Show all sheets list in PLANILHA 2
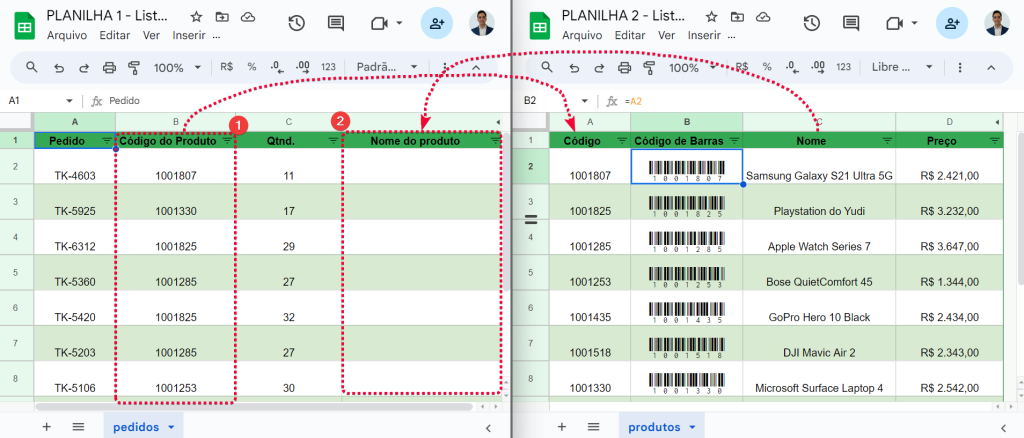The height and width of the screenshot is (438, 1024). click(x=593, y=427)
